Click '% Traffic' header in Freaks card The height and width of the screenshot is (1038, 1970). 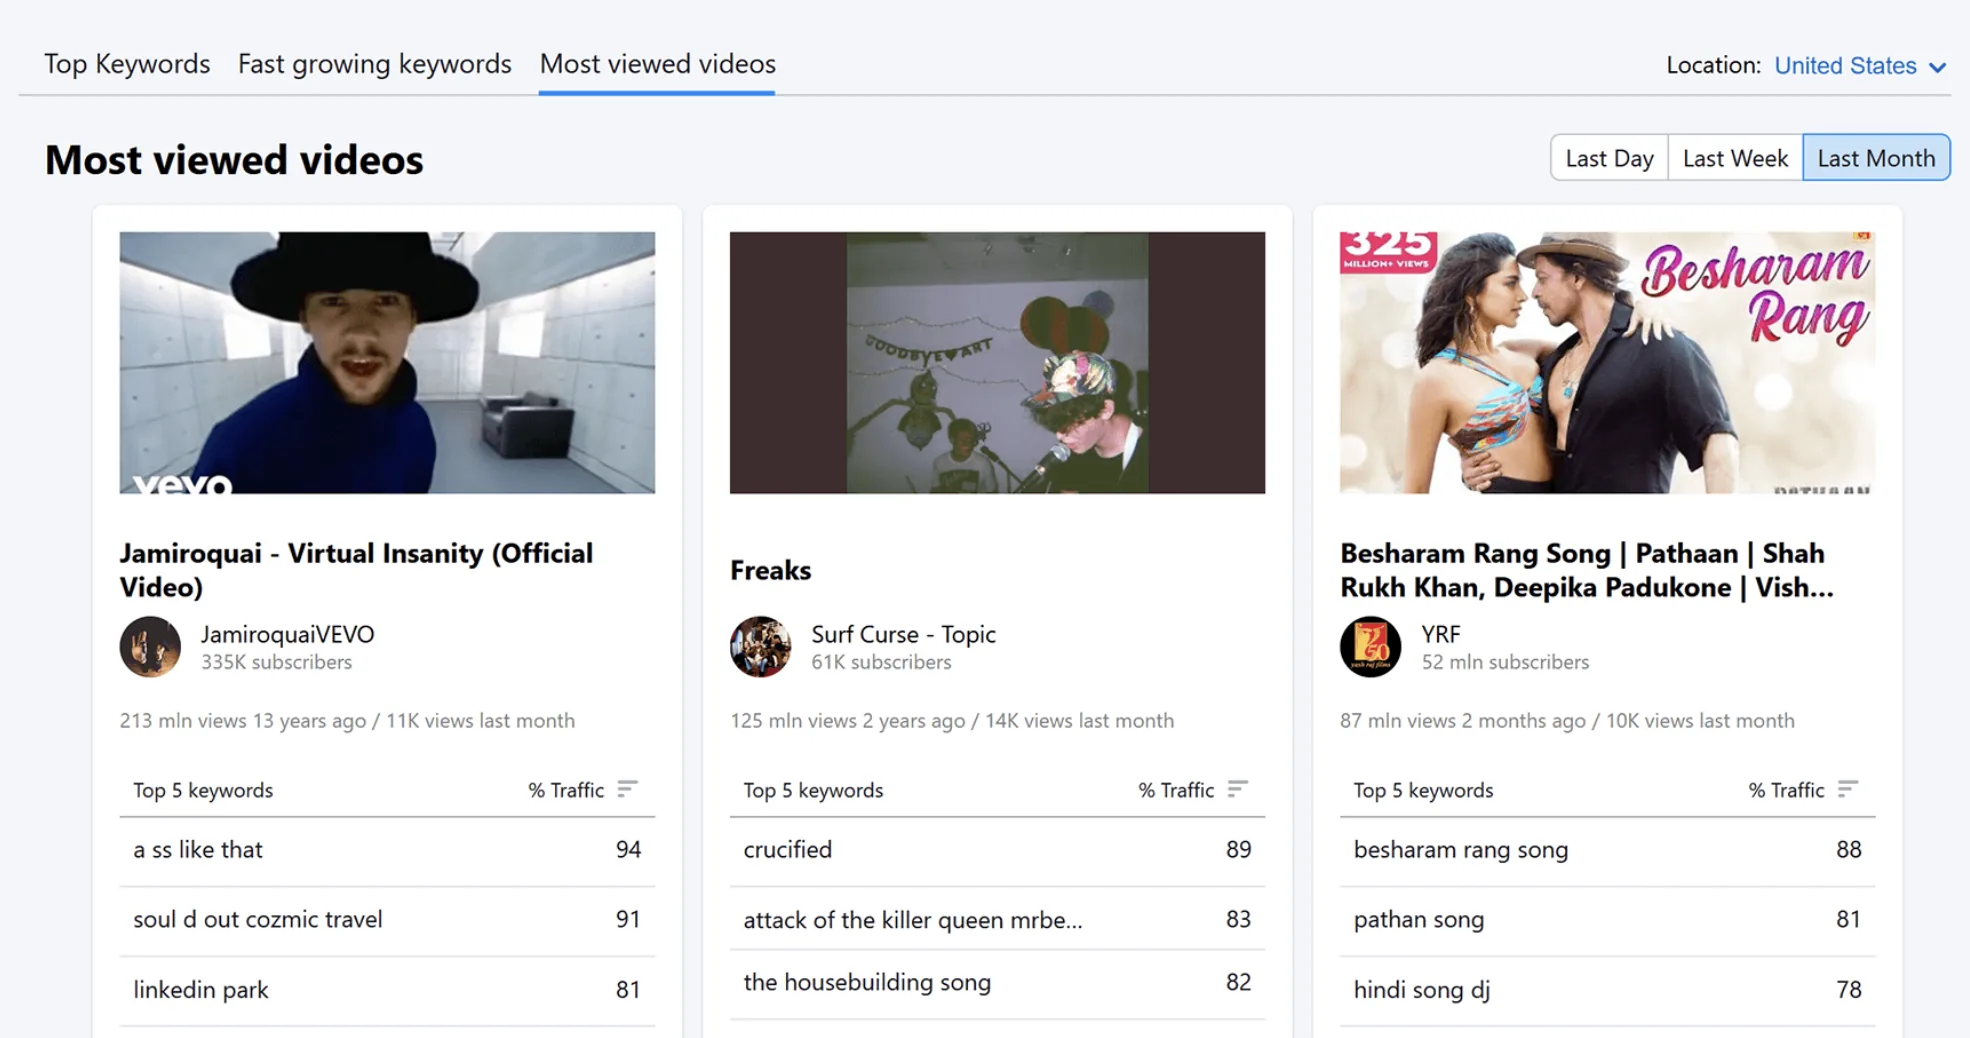click(x=1176, y=790)
